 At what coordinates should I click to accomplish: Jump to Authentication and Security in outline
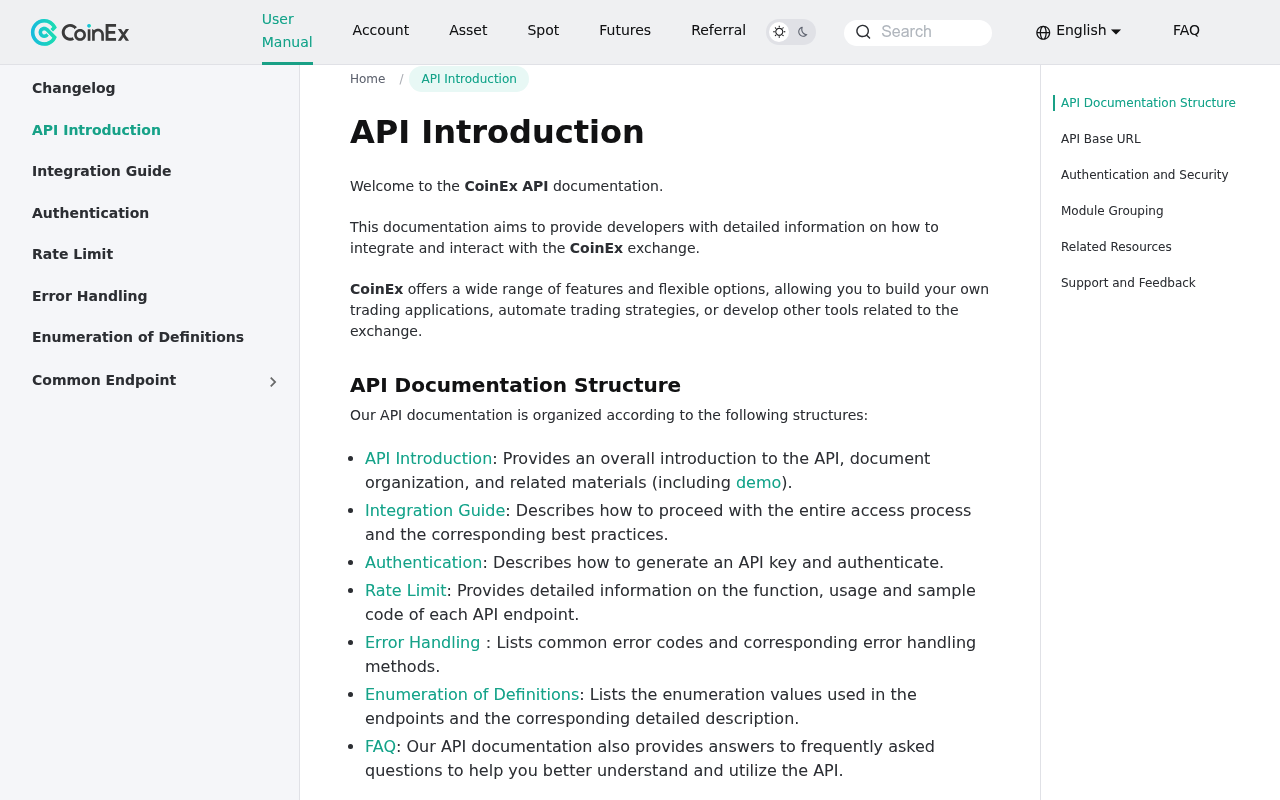(x=1145, y=175)
